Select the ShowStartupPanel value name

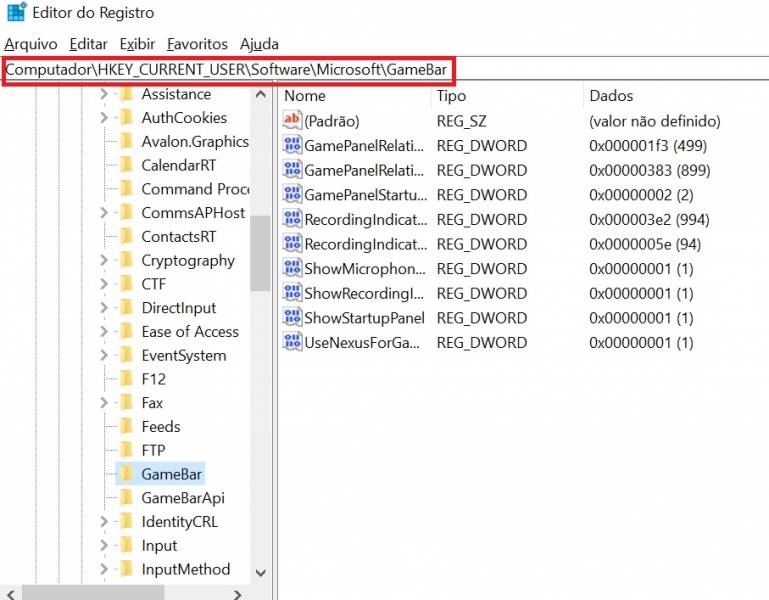364,318
